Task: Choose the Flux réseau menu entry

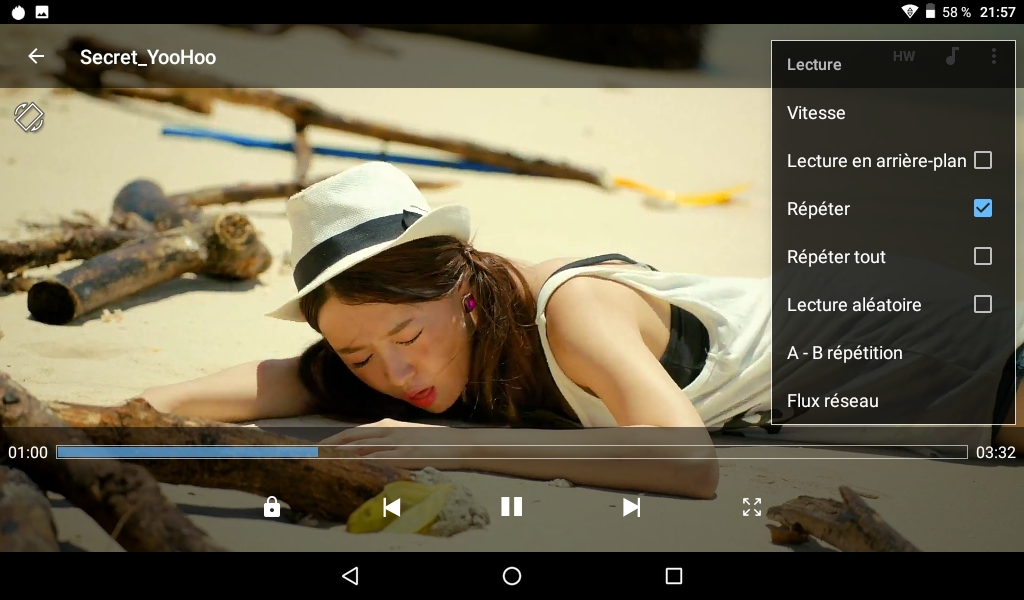Action: (x=832, y=401)
